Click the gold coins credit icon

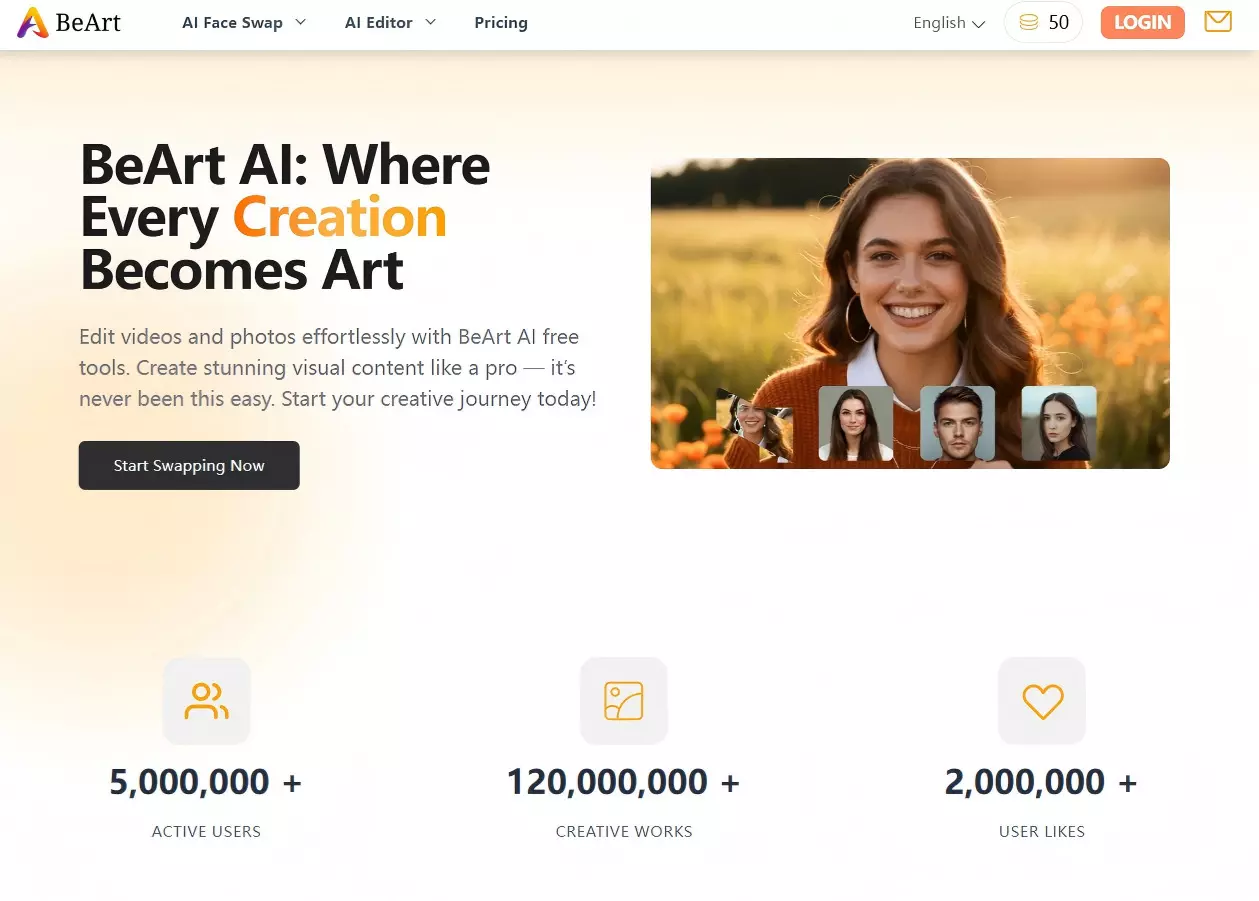(1029, 22)
